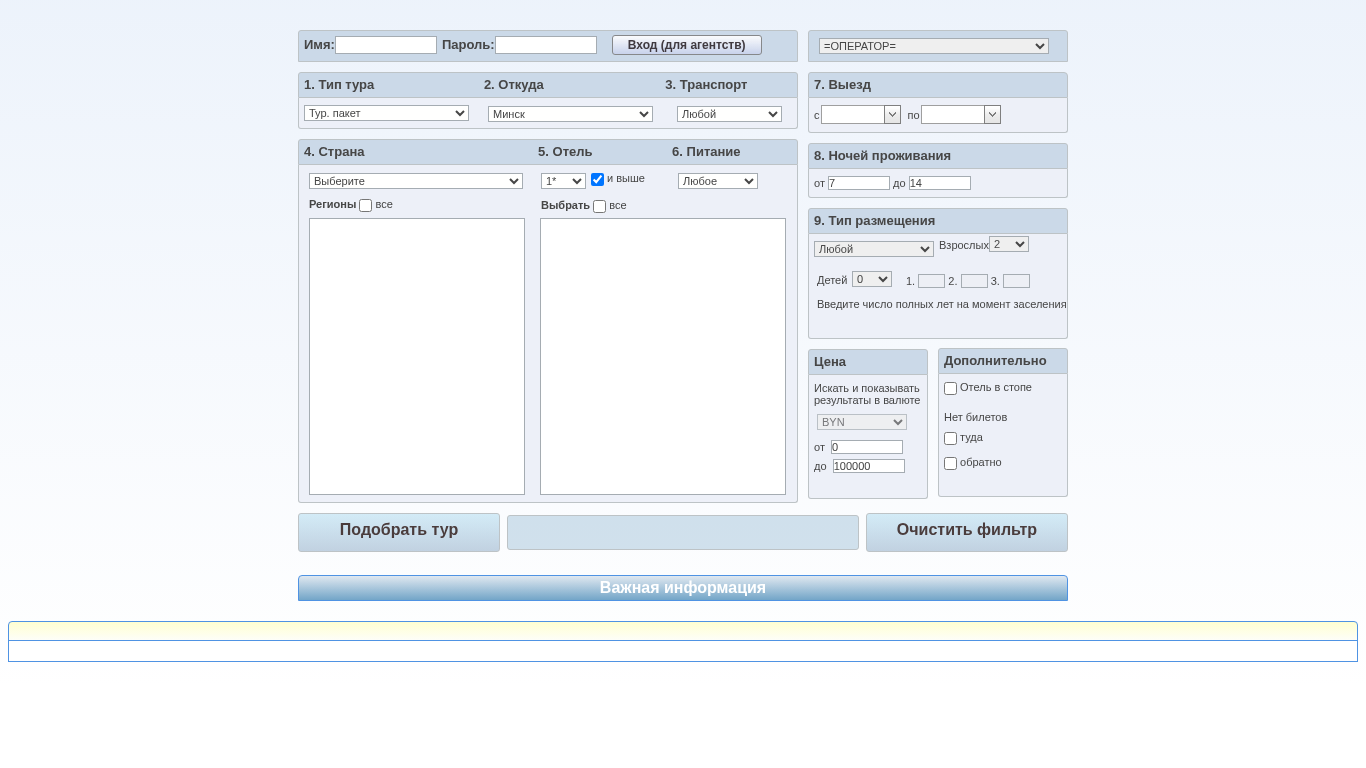Select a country from 'Выберите' dropdown
Image resolution: width=1366 pixels, height=768 pixels.
tap(415, 182)
